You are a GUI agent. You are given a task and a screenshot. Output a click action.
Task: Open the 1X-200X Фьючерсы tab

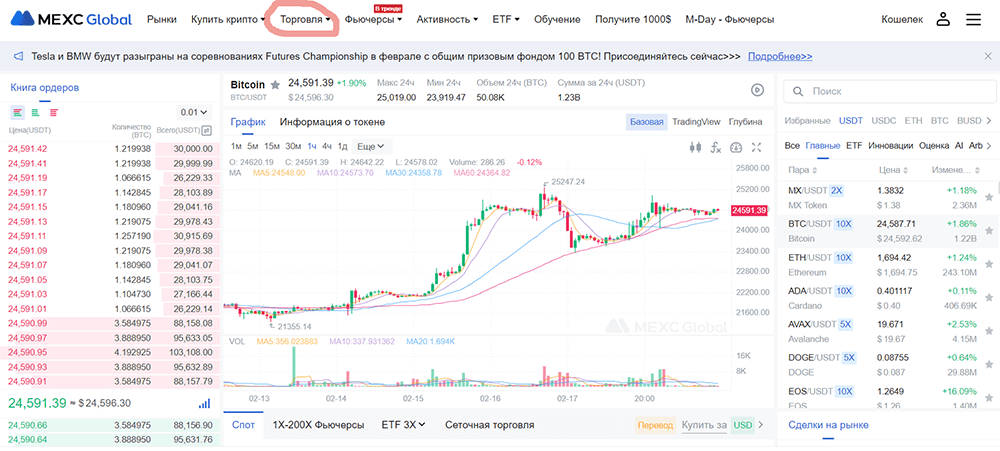point(318,425)
